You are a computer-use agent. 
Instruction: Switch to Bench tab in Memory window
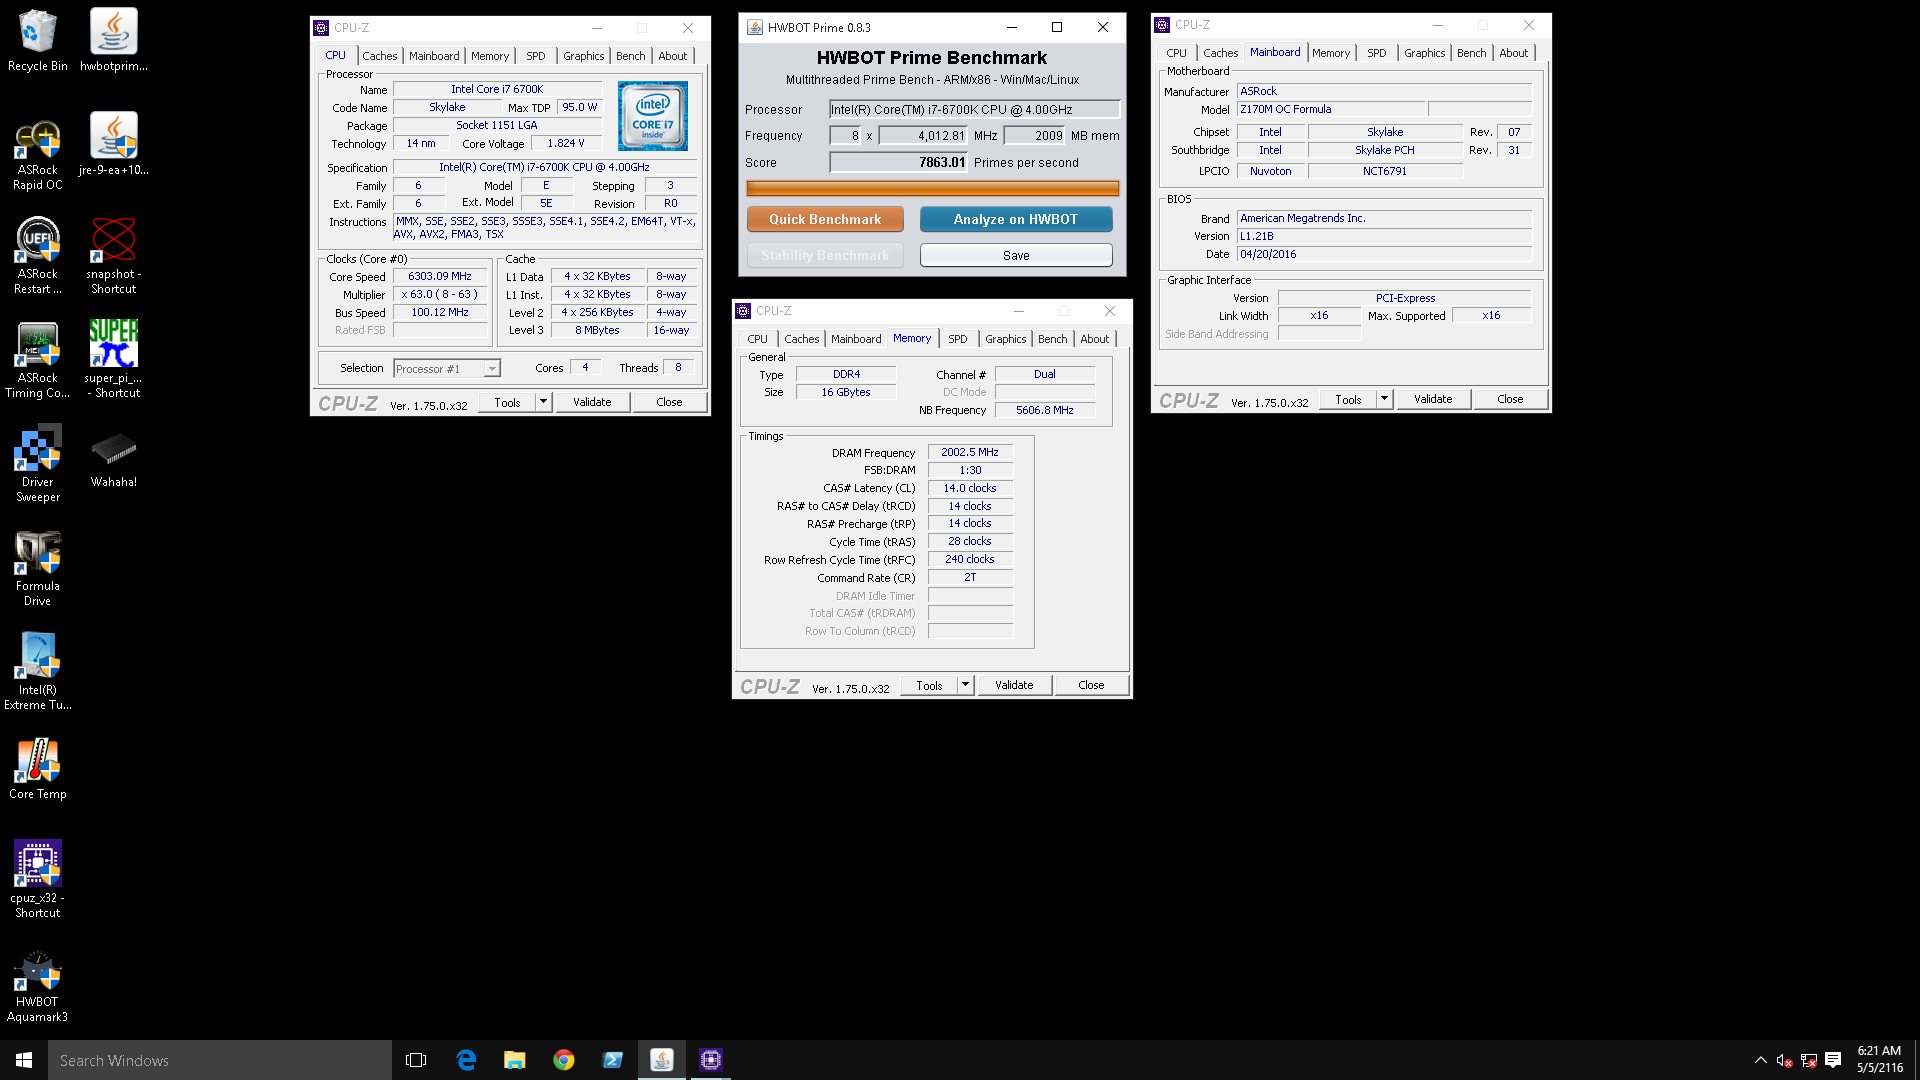[x=1053, y=339]
